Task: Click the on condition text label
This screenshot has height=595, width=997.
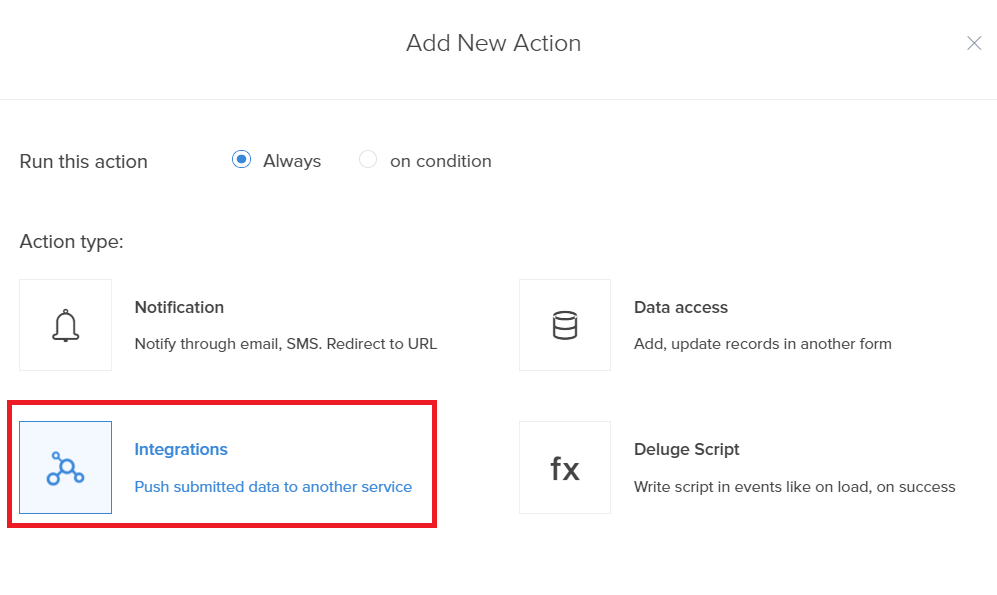Action: point(440,161)
